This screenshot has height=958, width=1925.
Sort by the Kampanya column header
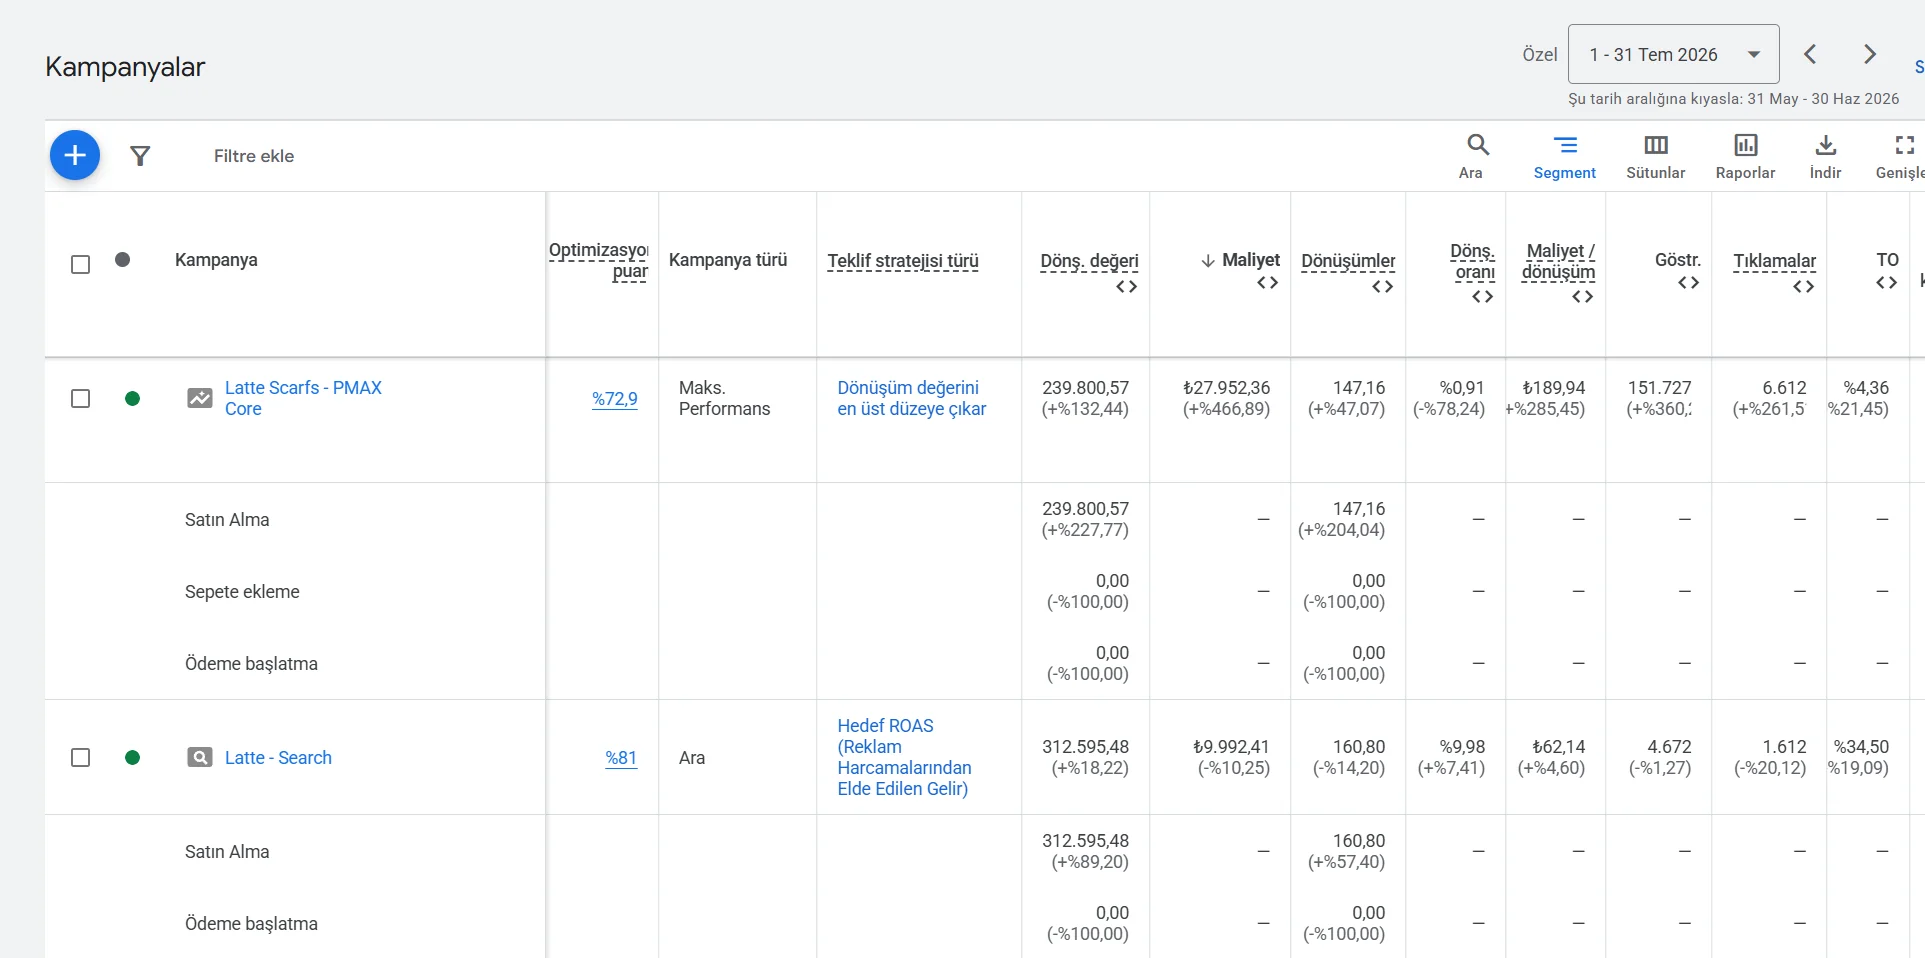216,260
